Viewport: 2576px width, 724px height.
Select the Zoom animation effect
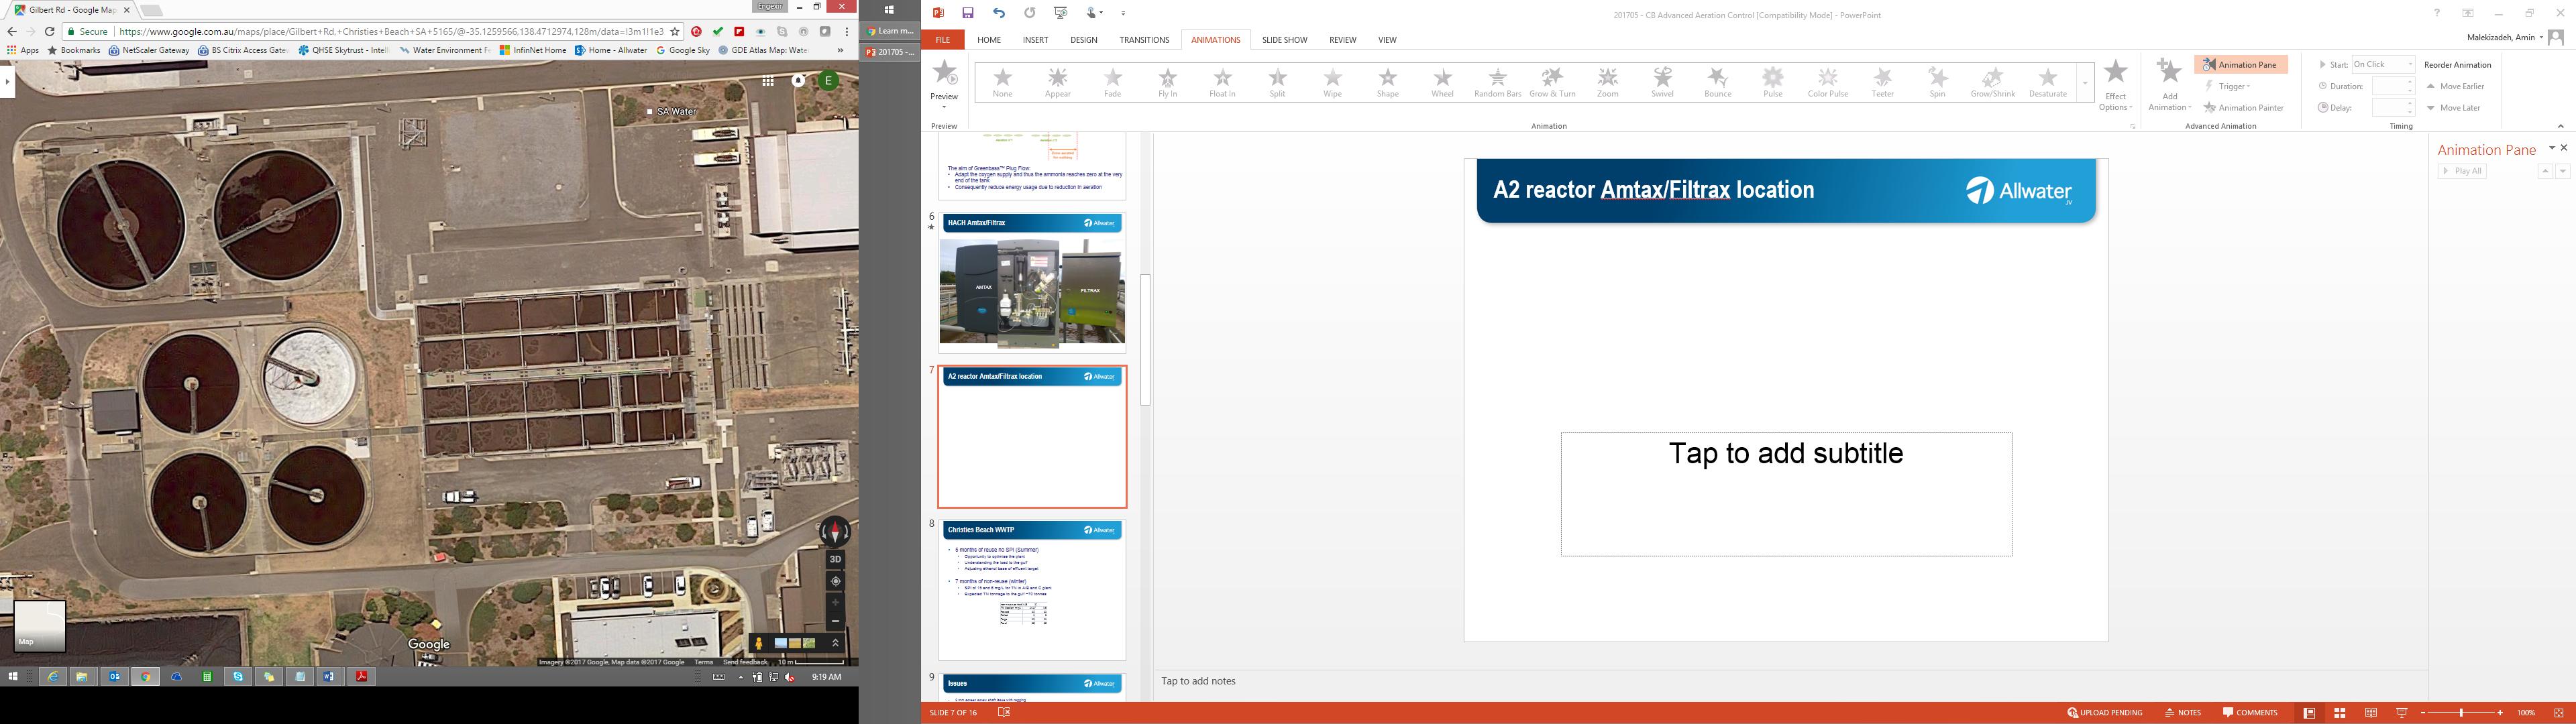[x=1607, y=83]
